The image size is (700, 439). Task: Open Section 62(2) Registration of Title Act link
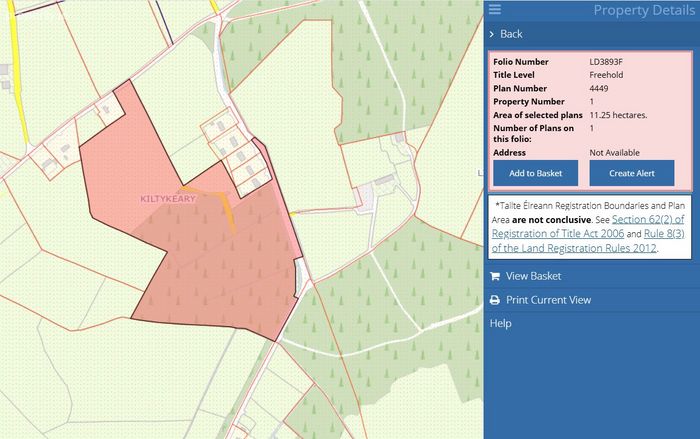pyautogui.click(x=588, y=226)
